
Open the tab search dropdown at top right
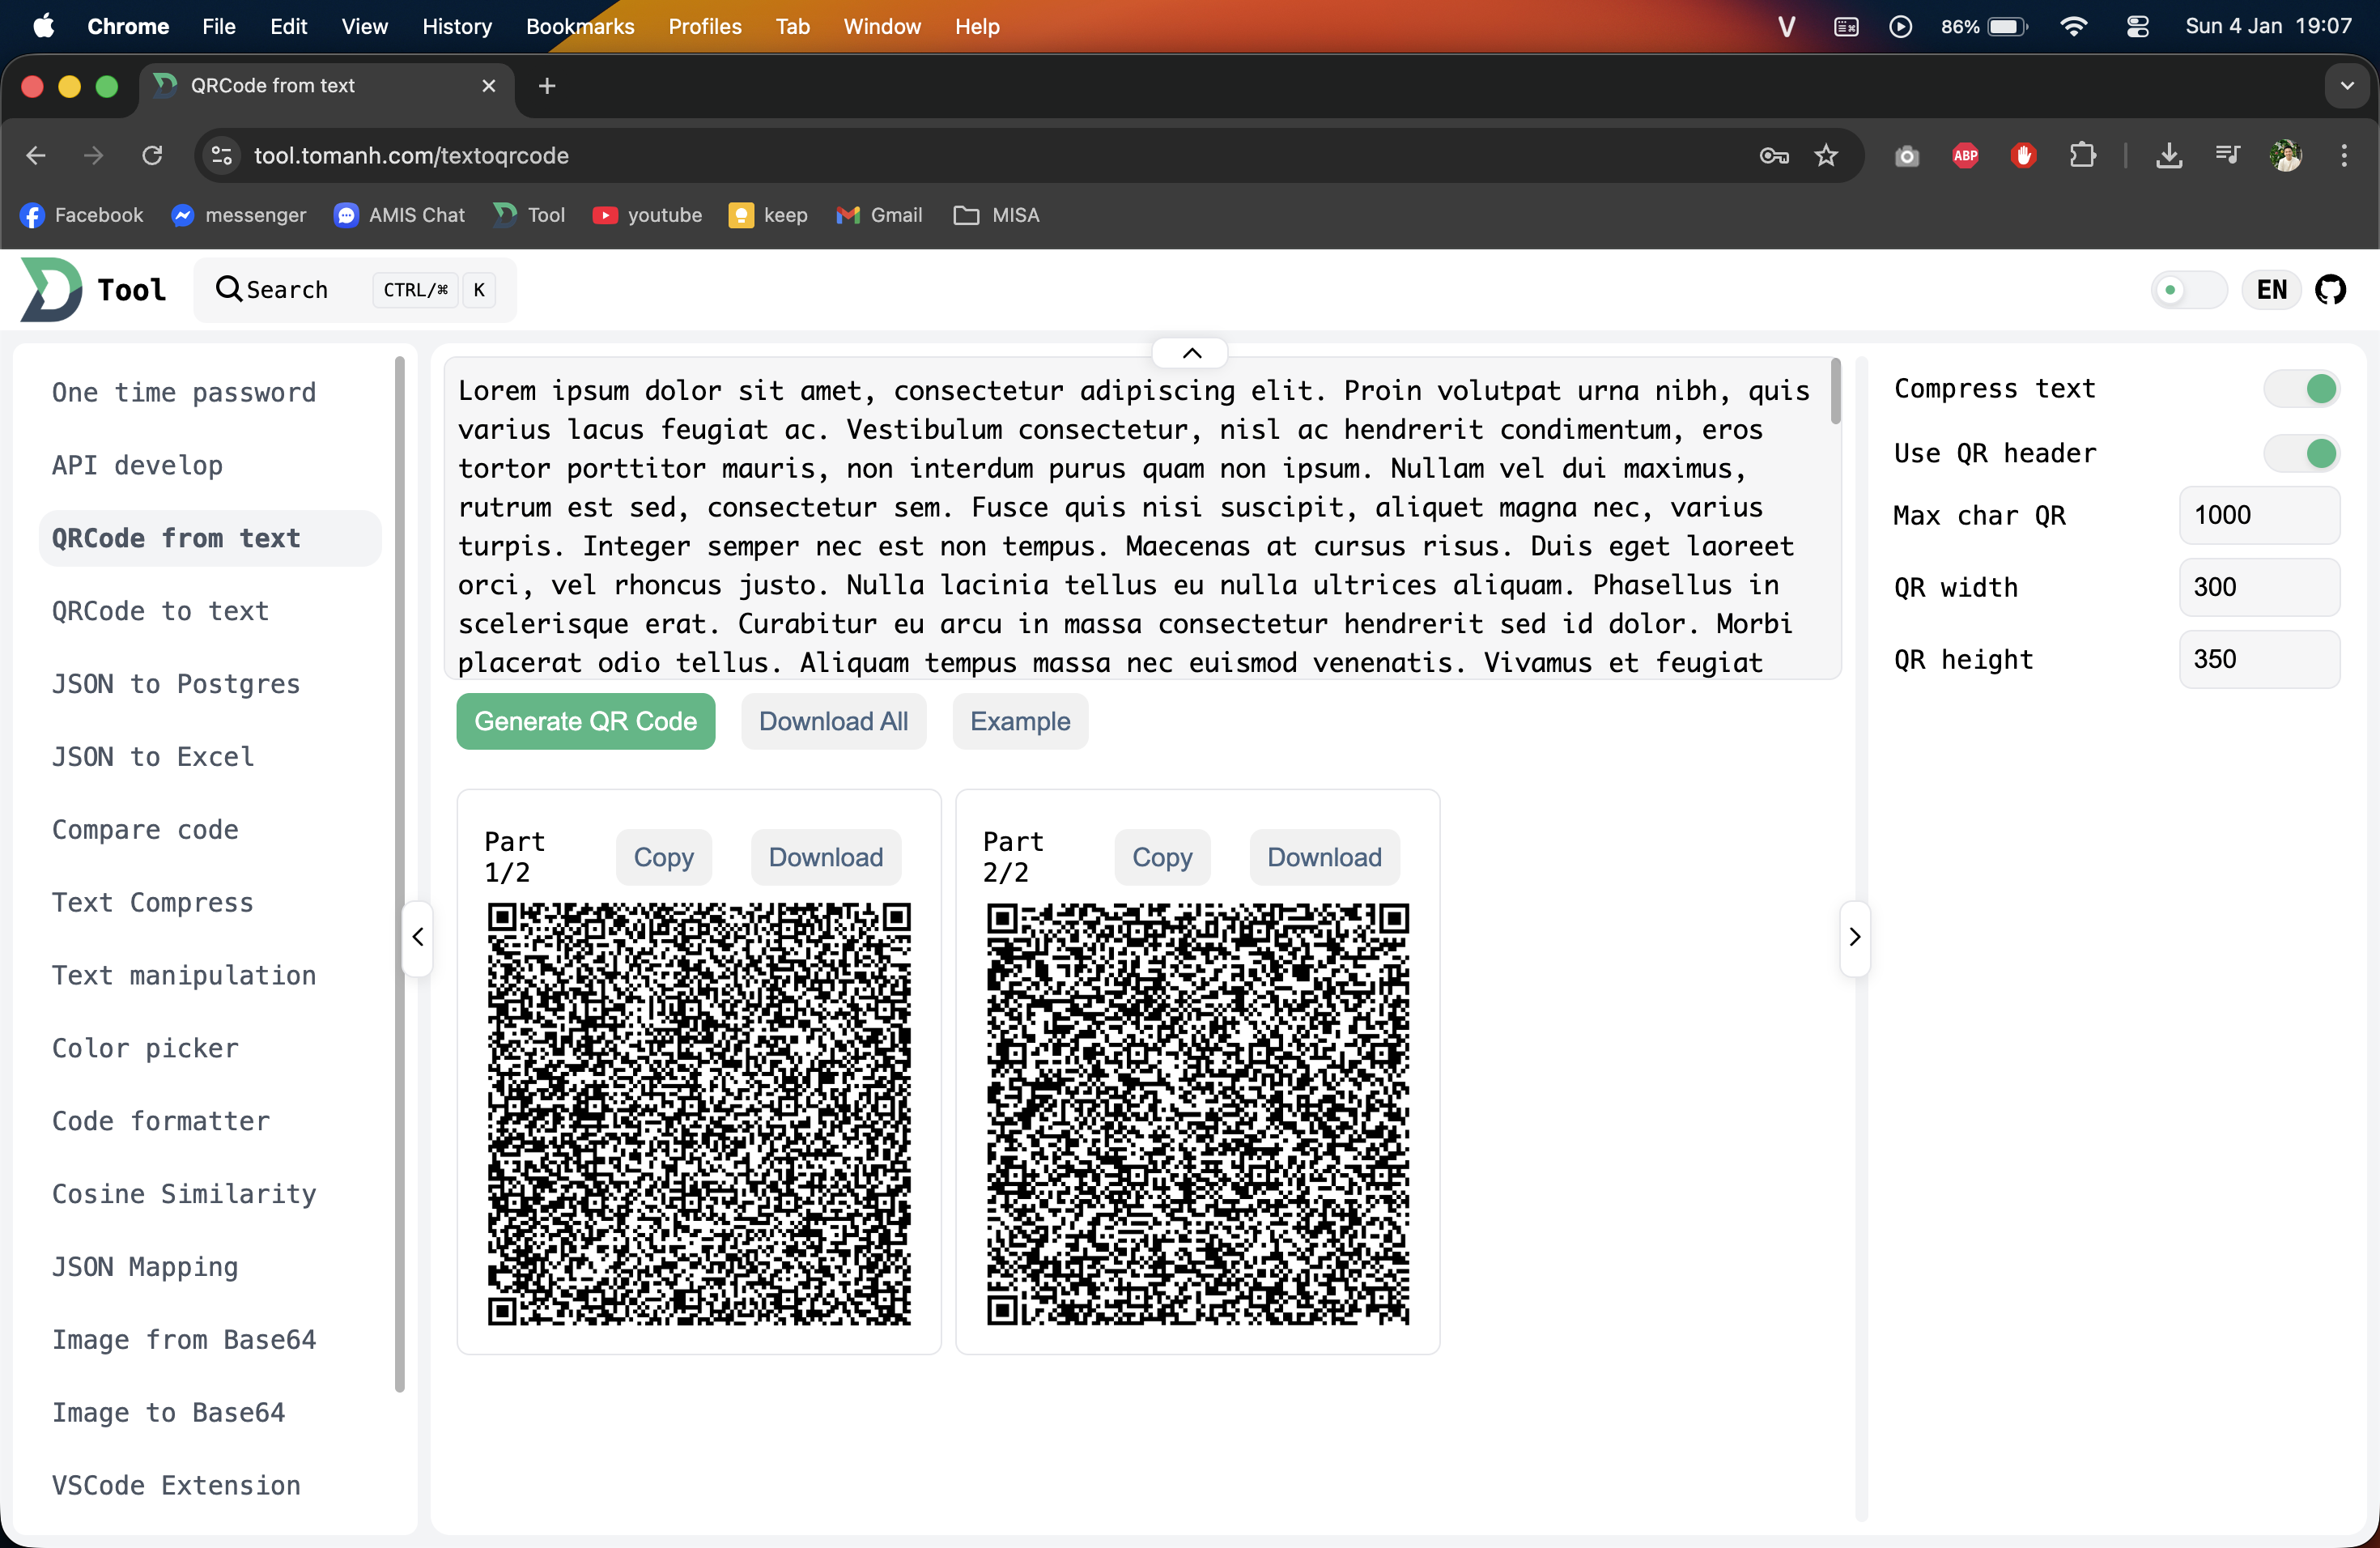click(2346, 86)
